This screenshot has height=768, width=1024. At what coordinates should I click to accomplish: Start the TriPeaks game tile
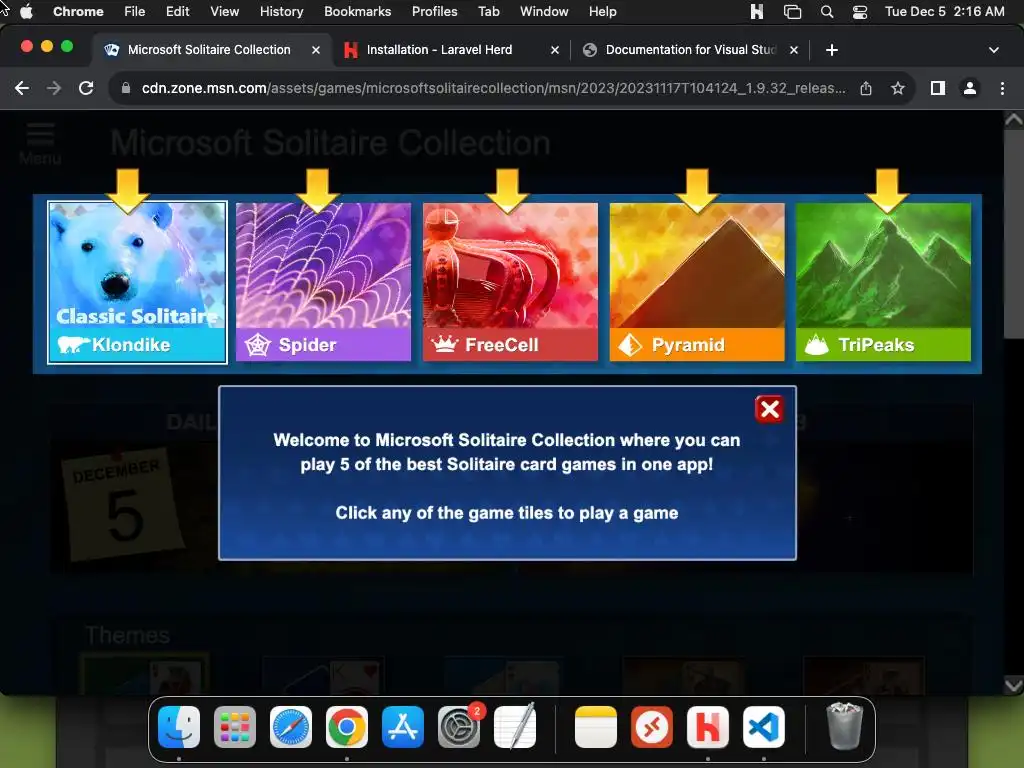(883, 282)
